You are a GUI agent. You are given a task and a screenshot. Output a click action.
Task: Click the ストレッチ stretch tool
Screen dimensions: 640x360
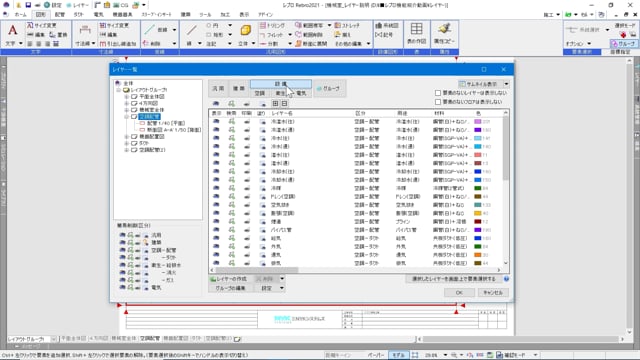pyautogui.click(x=347, y=25)
